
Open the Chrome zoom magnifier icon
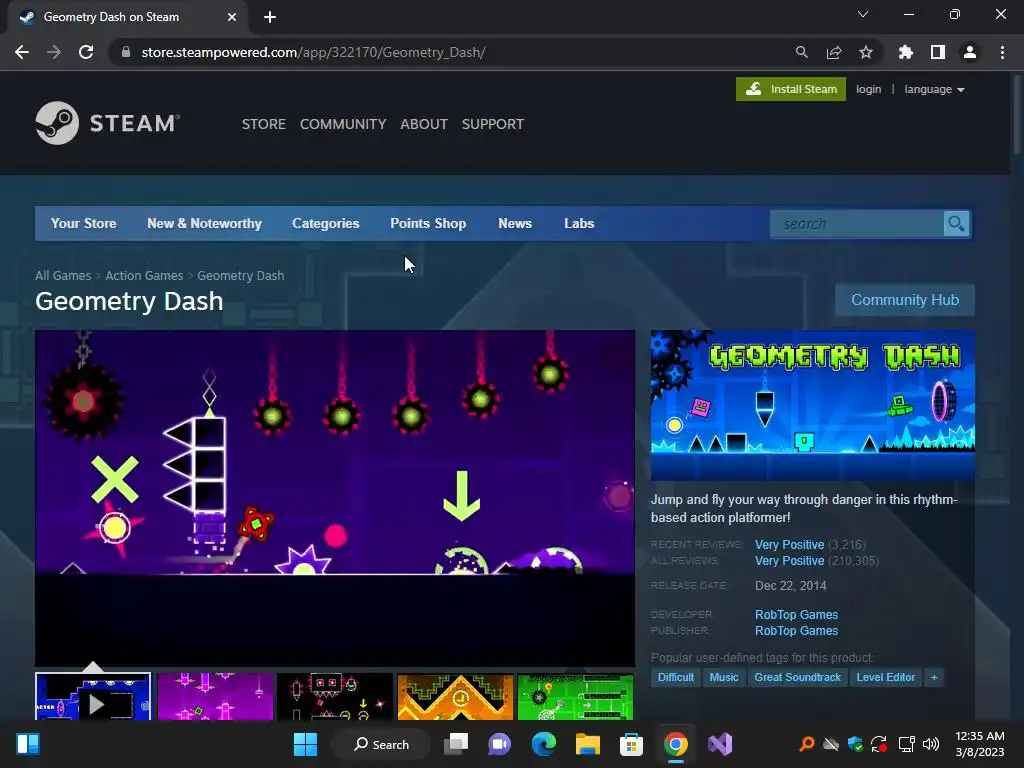pyautogui.click(x=801, y=52)
